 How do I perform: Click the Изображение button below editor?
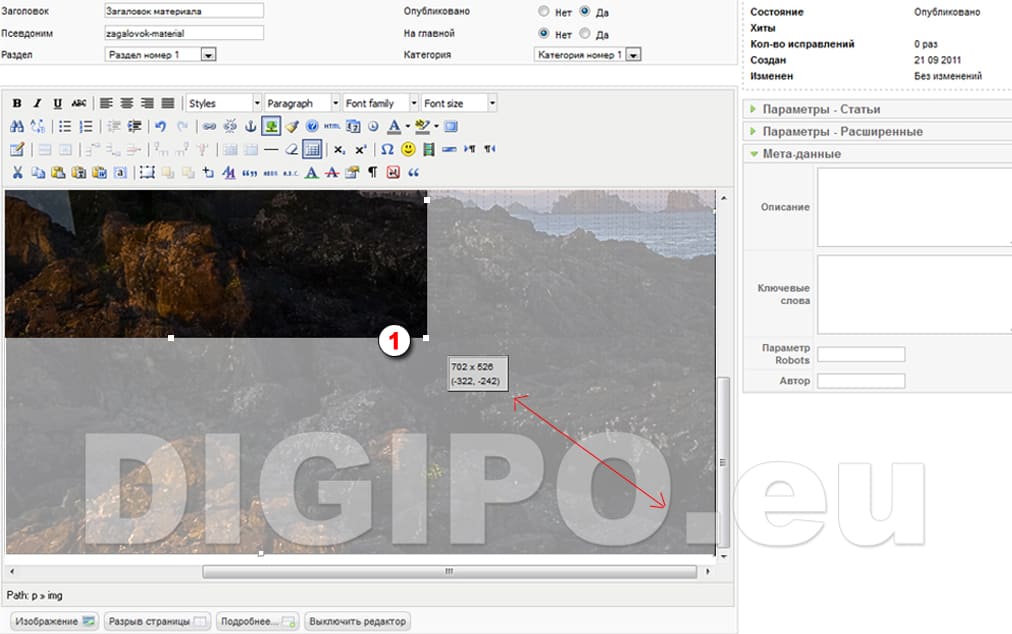[x=54, y=621]
